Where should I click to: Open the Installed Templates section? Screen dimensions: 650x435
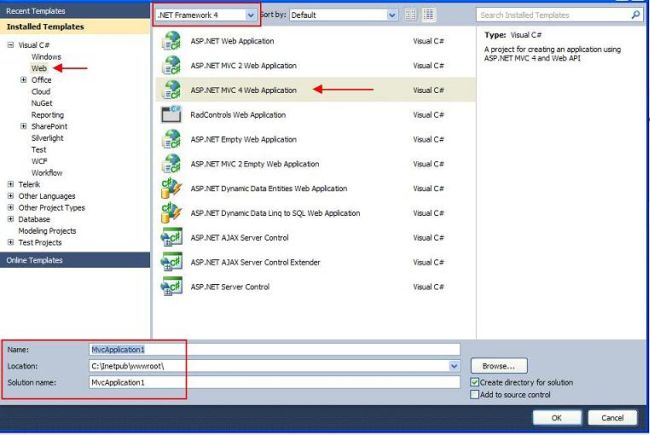75,27
